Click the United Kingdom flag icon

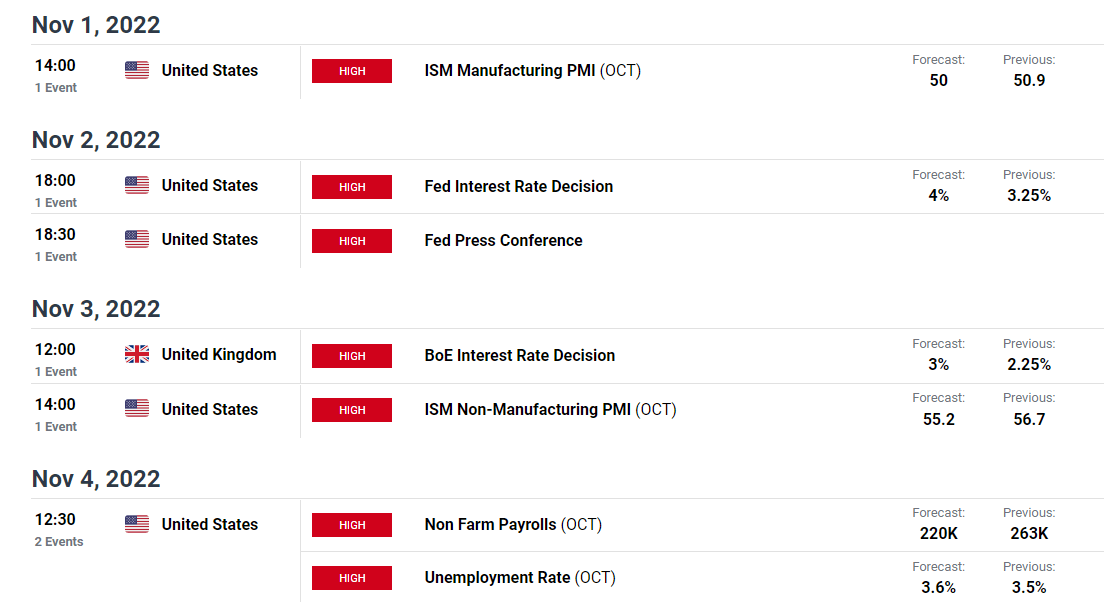[x=137, y=354]
